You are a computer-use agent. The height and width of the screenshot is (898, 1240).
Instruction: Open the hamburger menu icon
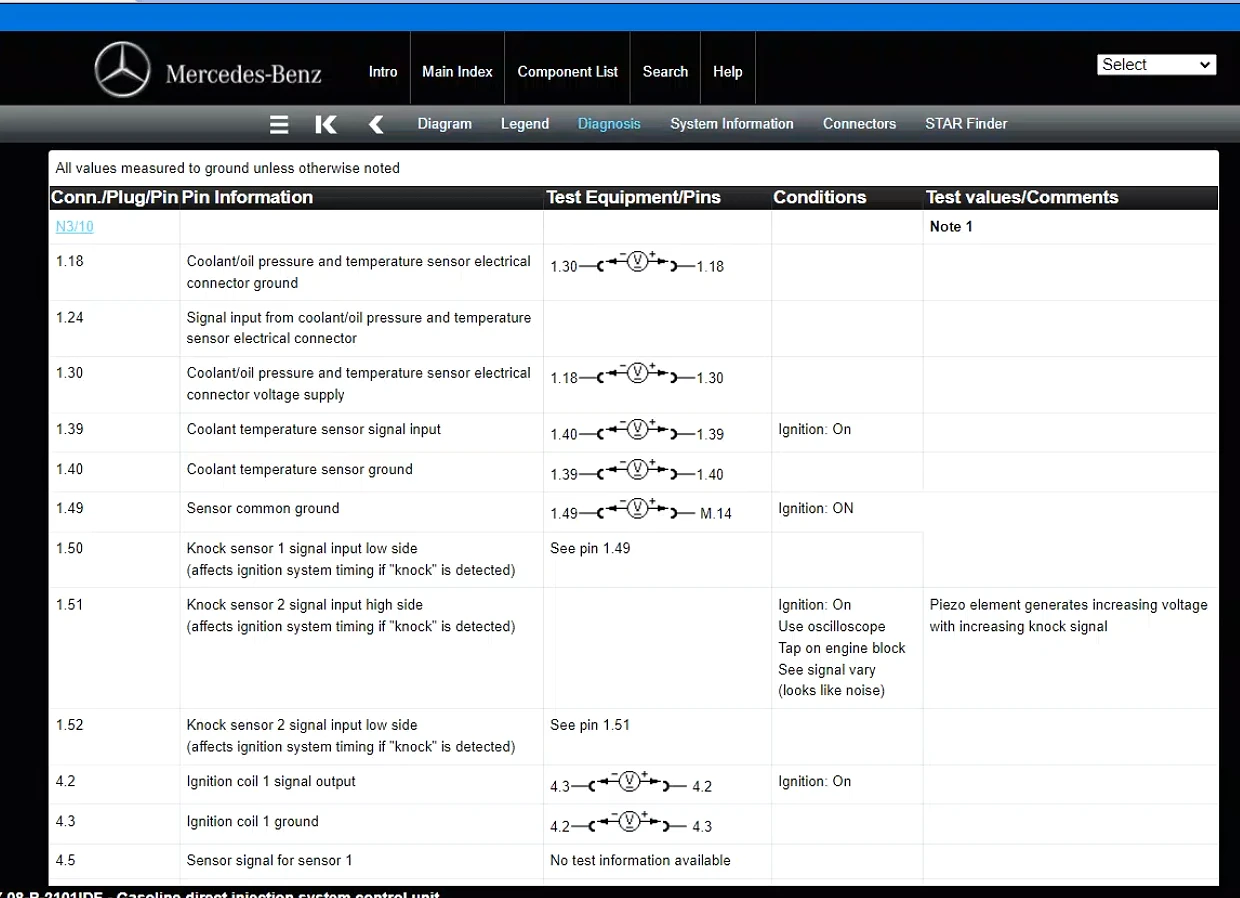(x=280, y=124)
